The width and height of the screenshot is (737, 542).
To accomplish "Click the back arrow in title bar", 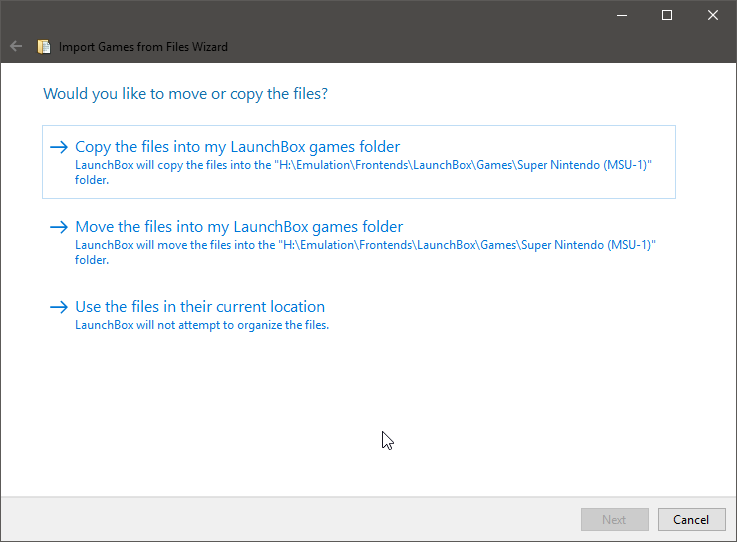I will coord(16,46).
